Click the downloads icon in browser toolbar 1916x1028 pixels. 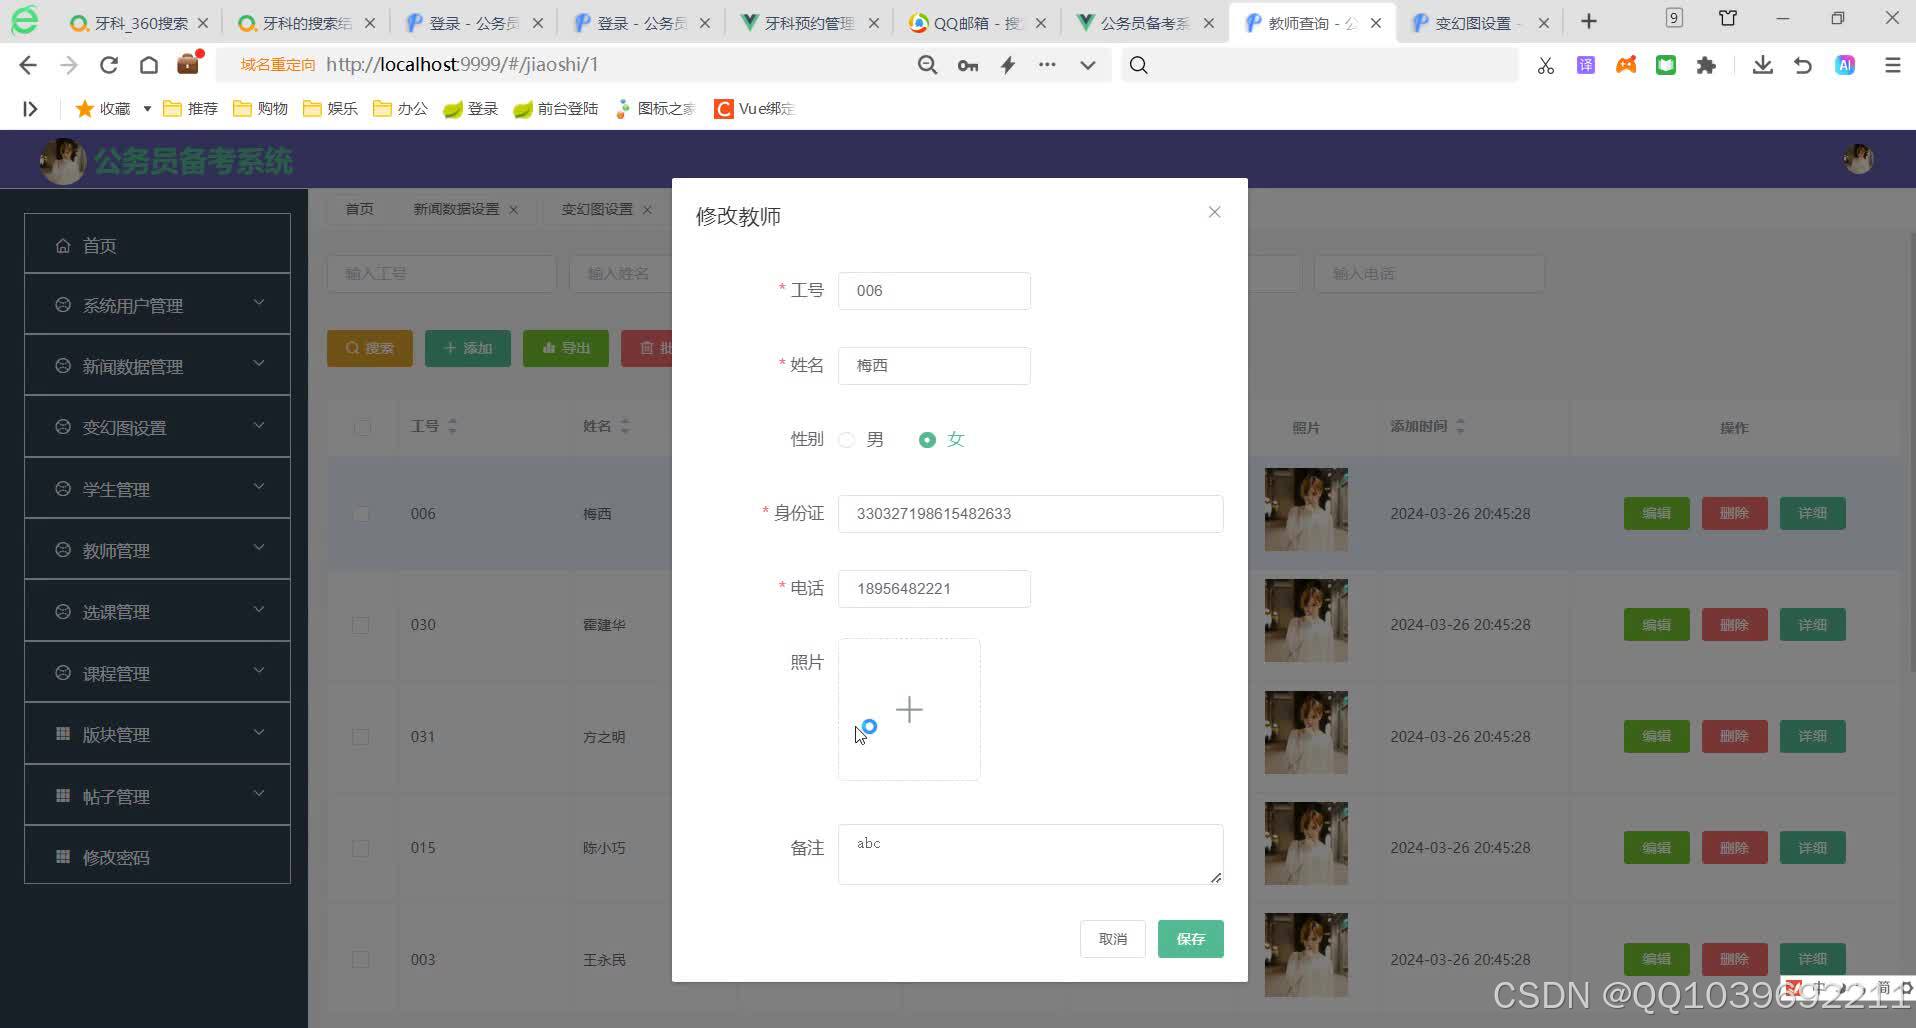point(1762,64)
